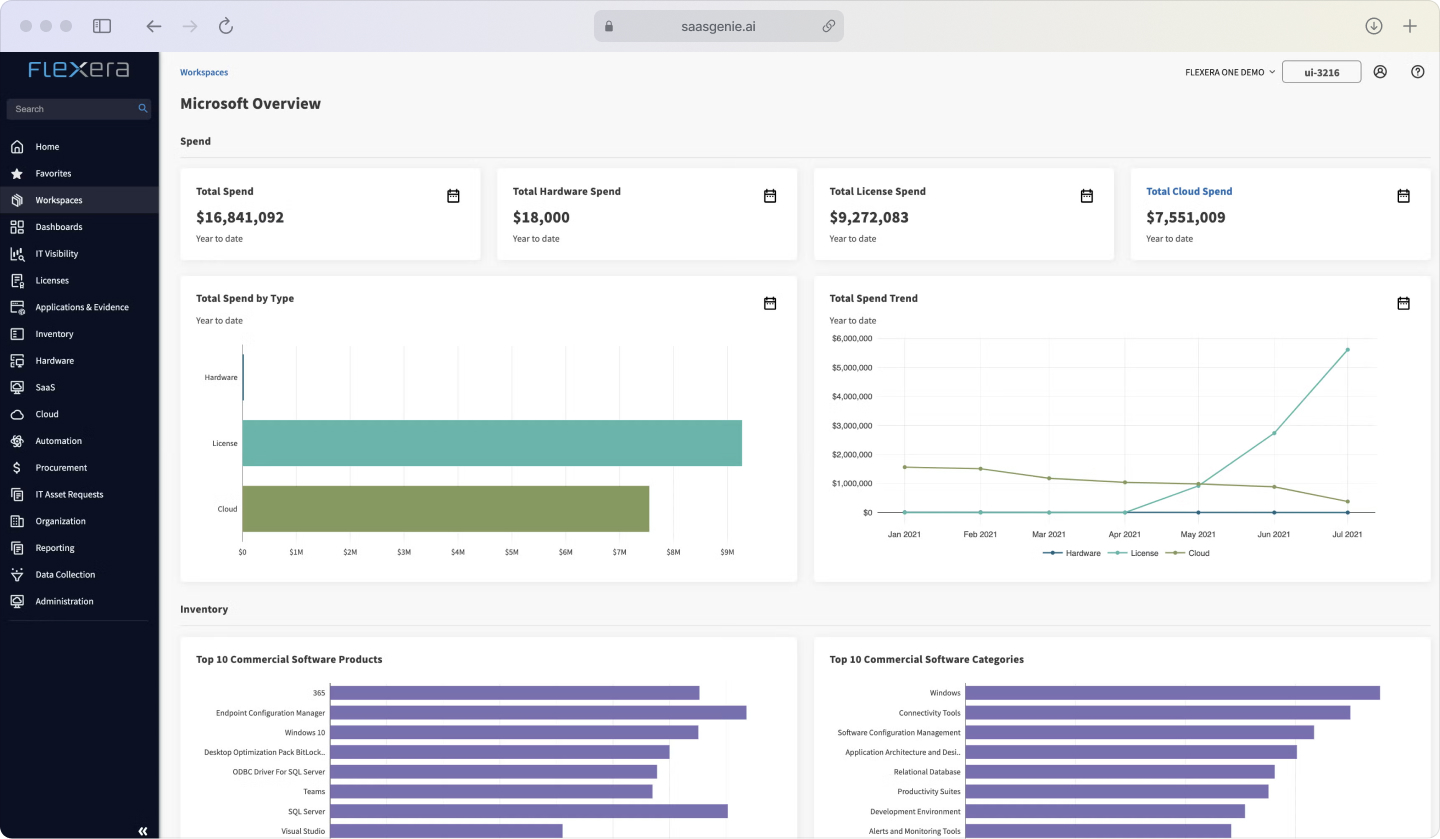Click the License bar in spend chart
The height and width of the screenshot is (839, 1440).
click(492, 443)
